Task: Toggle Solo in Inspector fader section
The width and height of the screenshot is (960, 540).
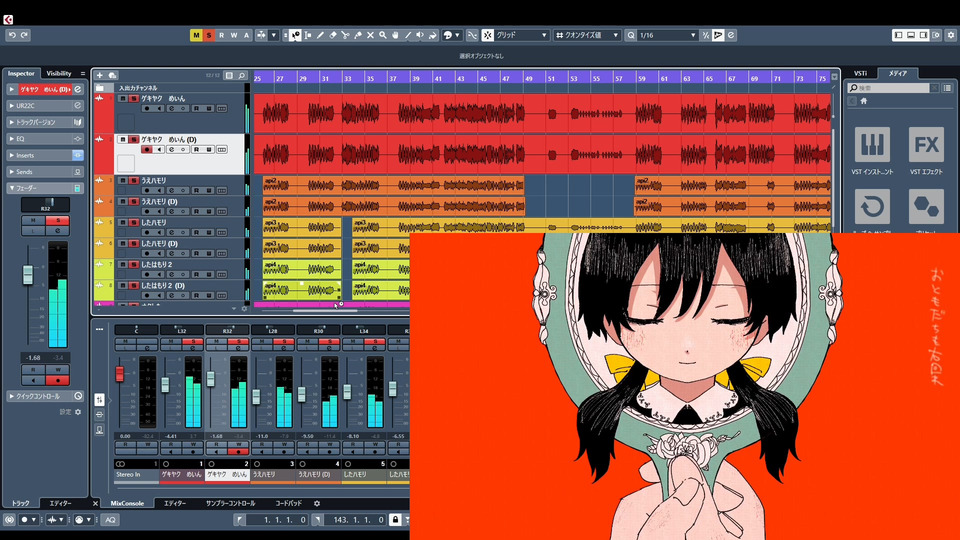Action: pos(58,220)
